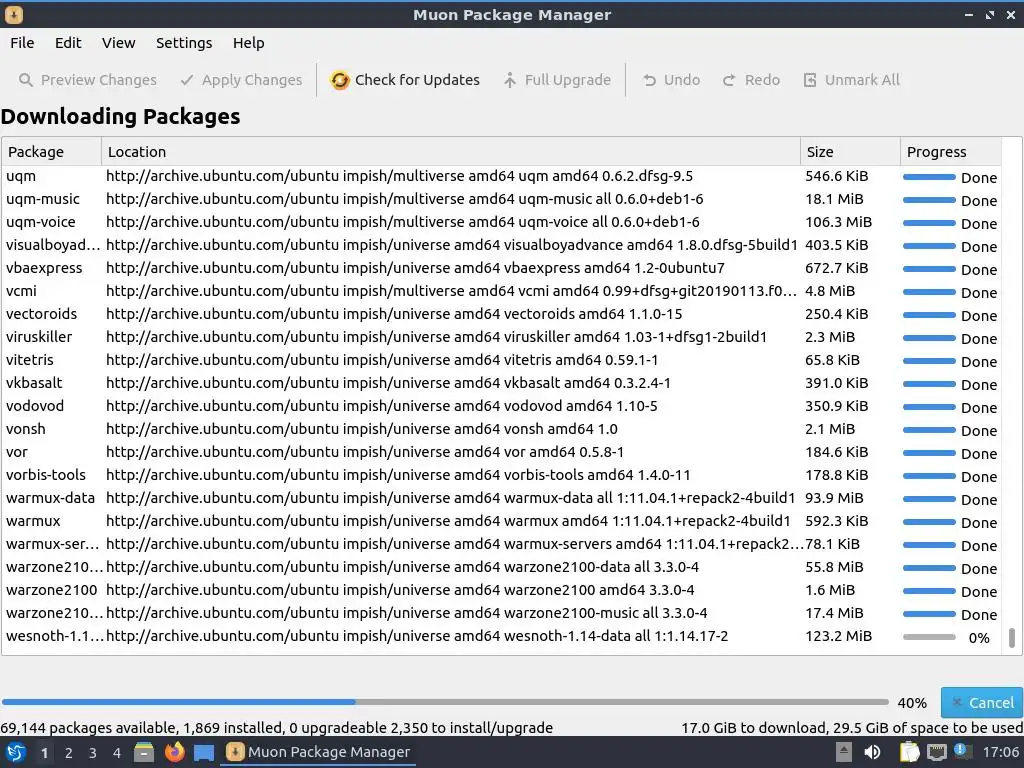Select the vkbasalt package row
1024x768 pixels.
(x=501, y=383)
